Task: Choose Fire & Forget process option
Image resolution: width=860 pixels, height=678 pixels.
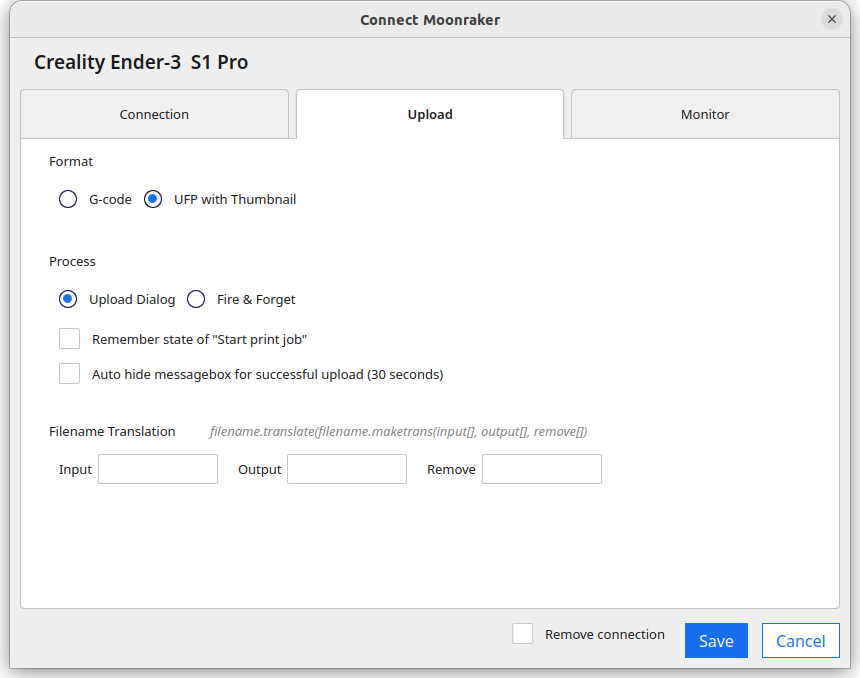Action: pyautogui.click(x=196, y=300)
